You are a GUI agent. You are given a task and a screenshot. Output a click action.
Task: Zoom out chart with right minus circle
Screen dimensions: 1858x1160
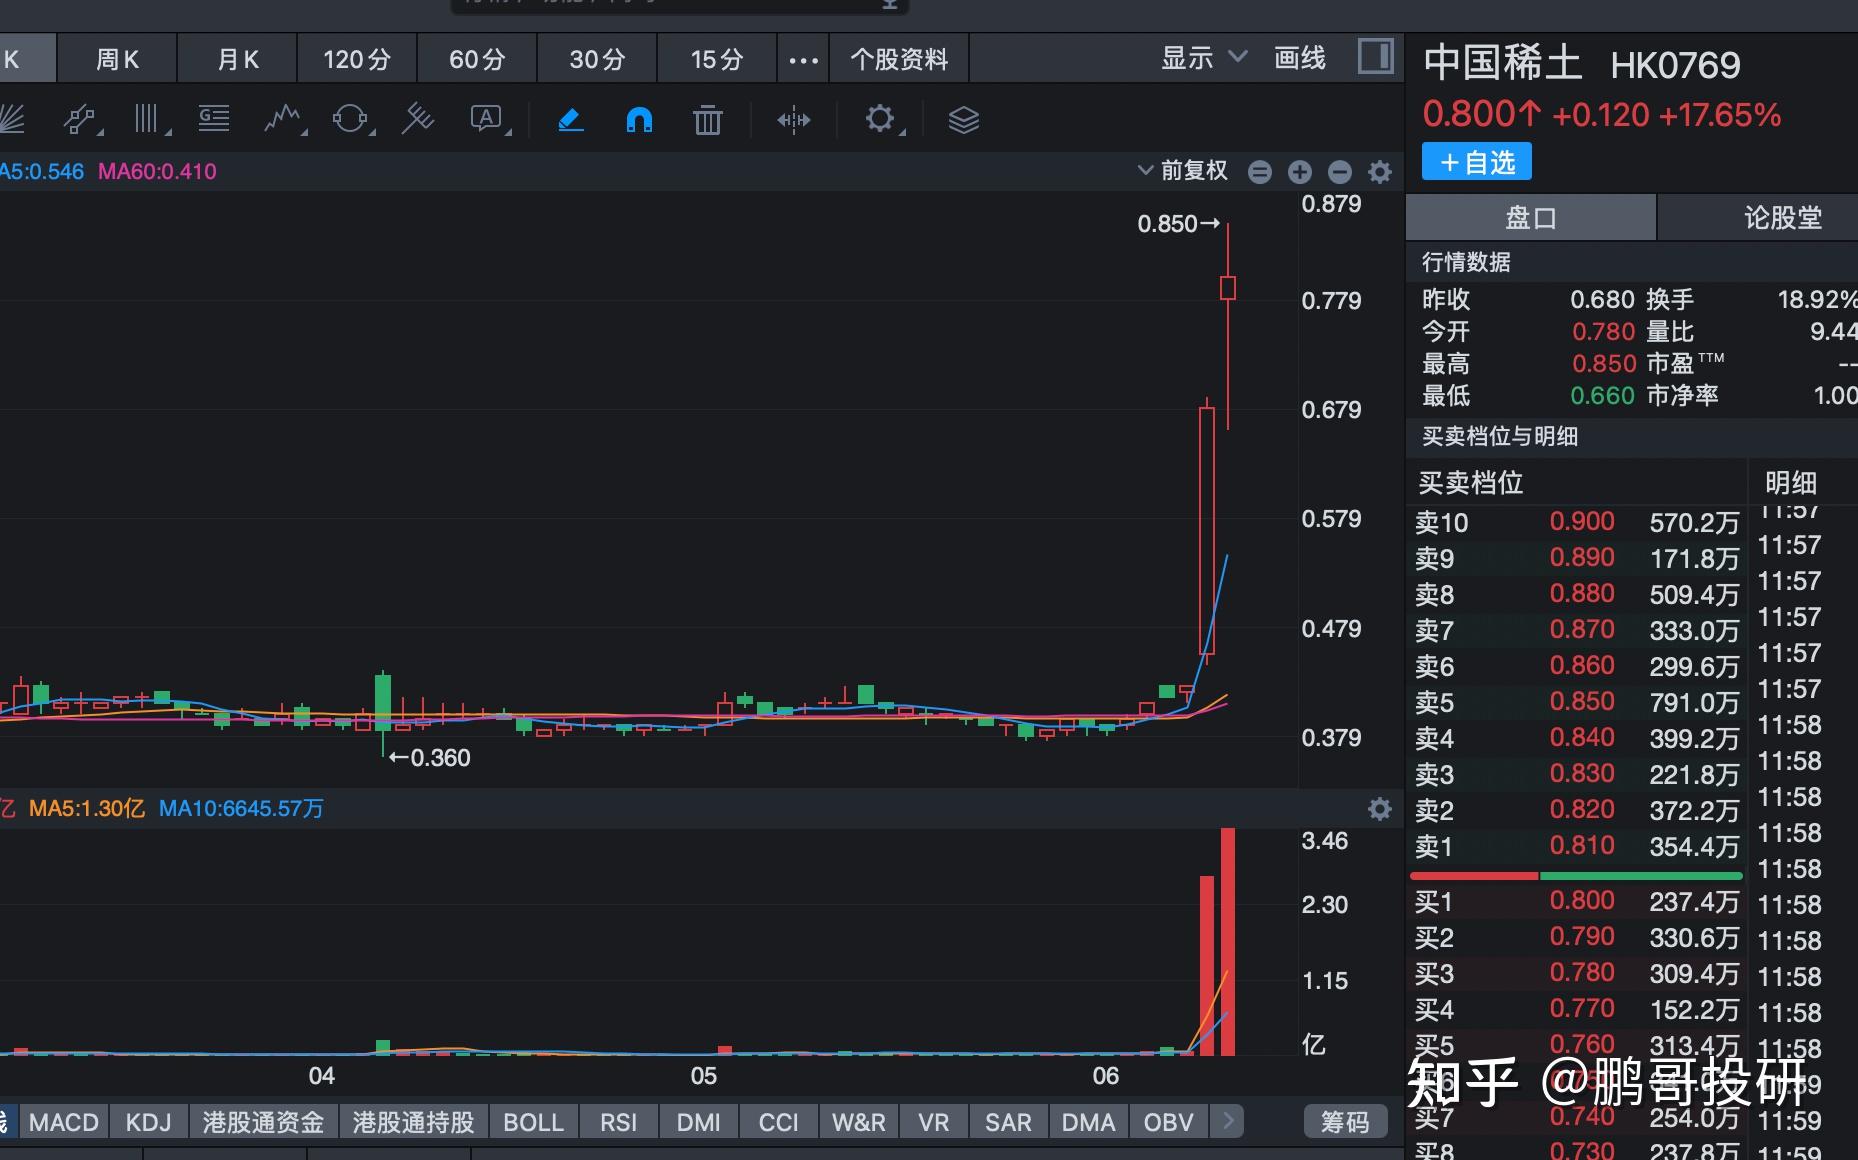(1339, 172)
